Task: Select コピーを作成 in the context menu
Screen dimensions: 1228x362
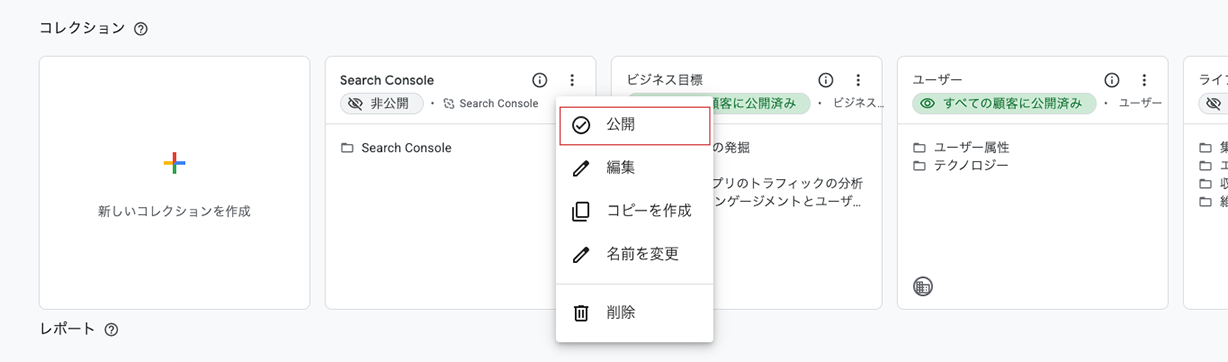Action: click(635, 211)
